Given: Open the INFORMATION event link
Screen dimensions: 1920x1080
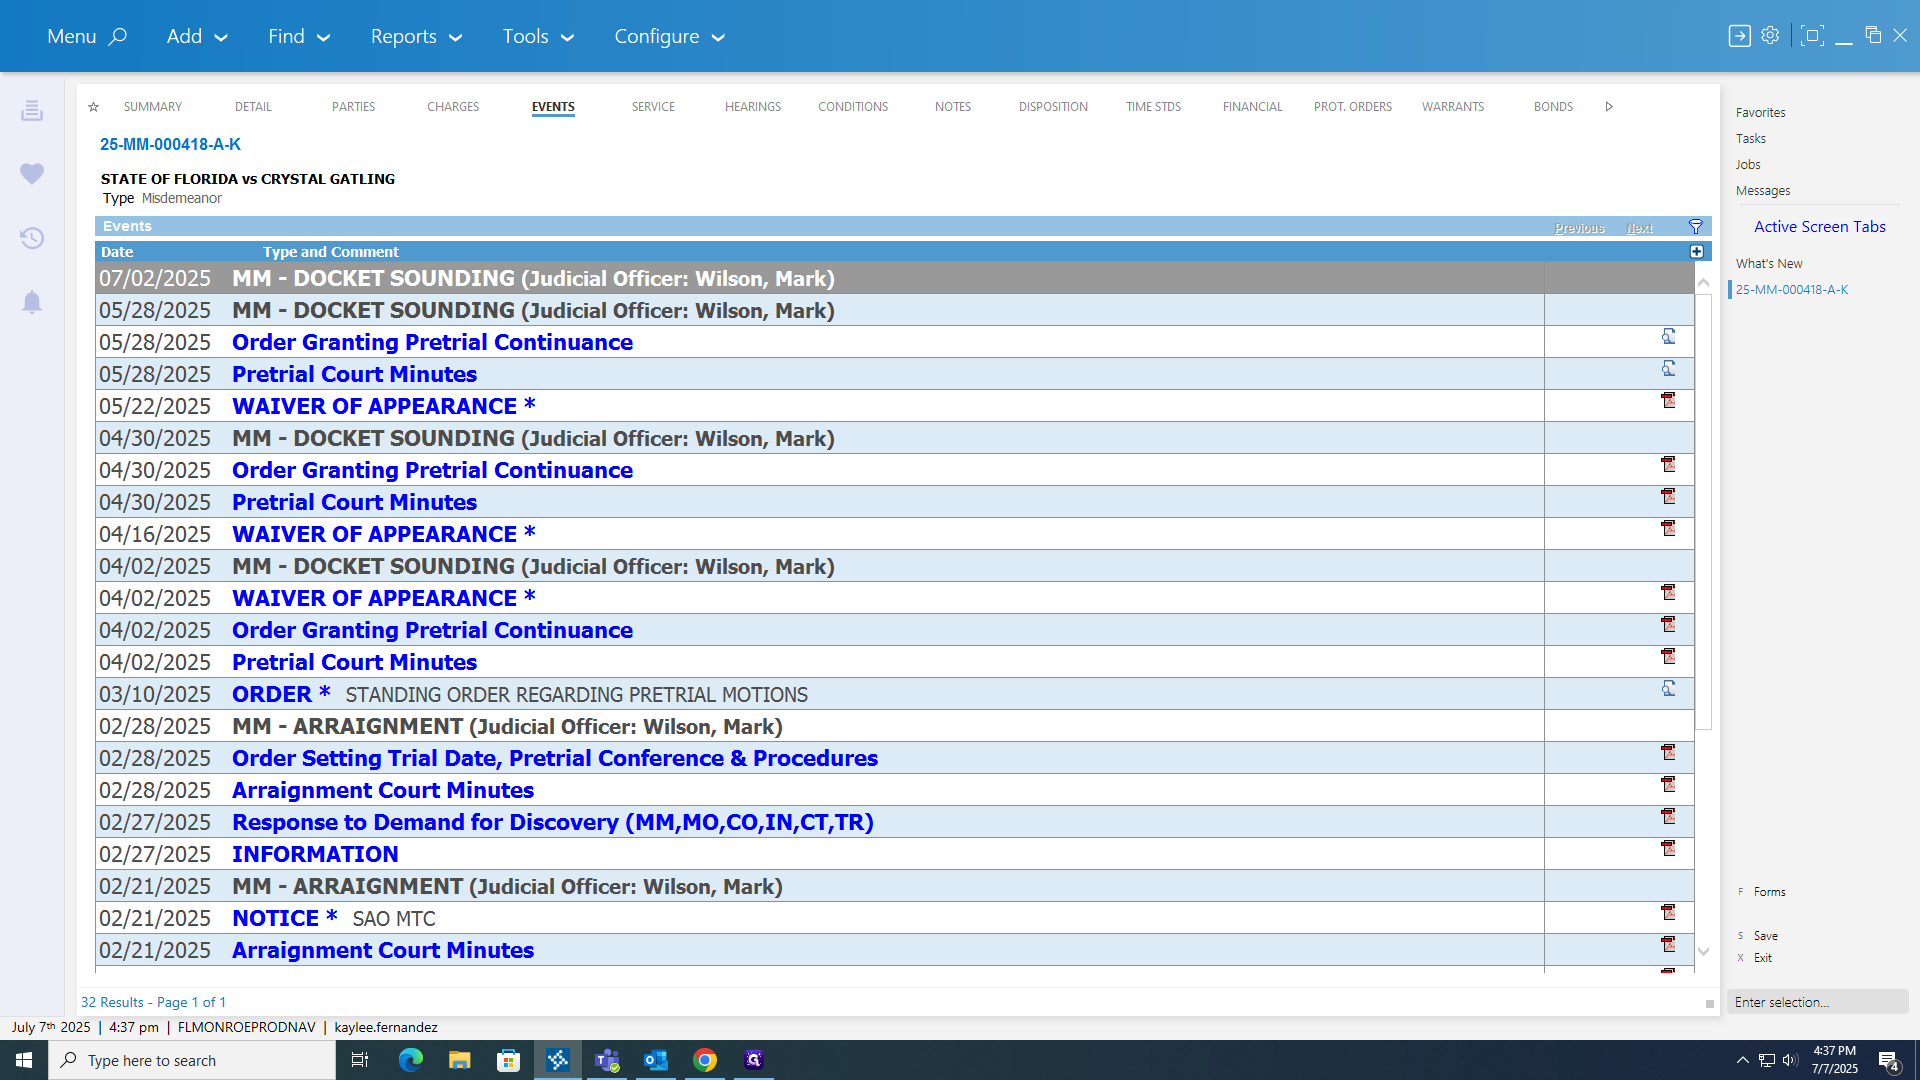Looking at the screenshot, I should pos(315,854).
